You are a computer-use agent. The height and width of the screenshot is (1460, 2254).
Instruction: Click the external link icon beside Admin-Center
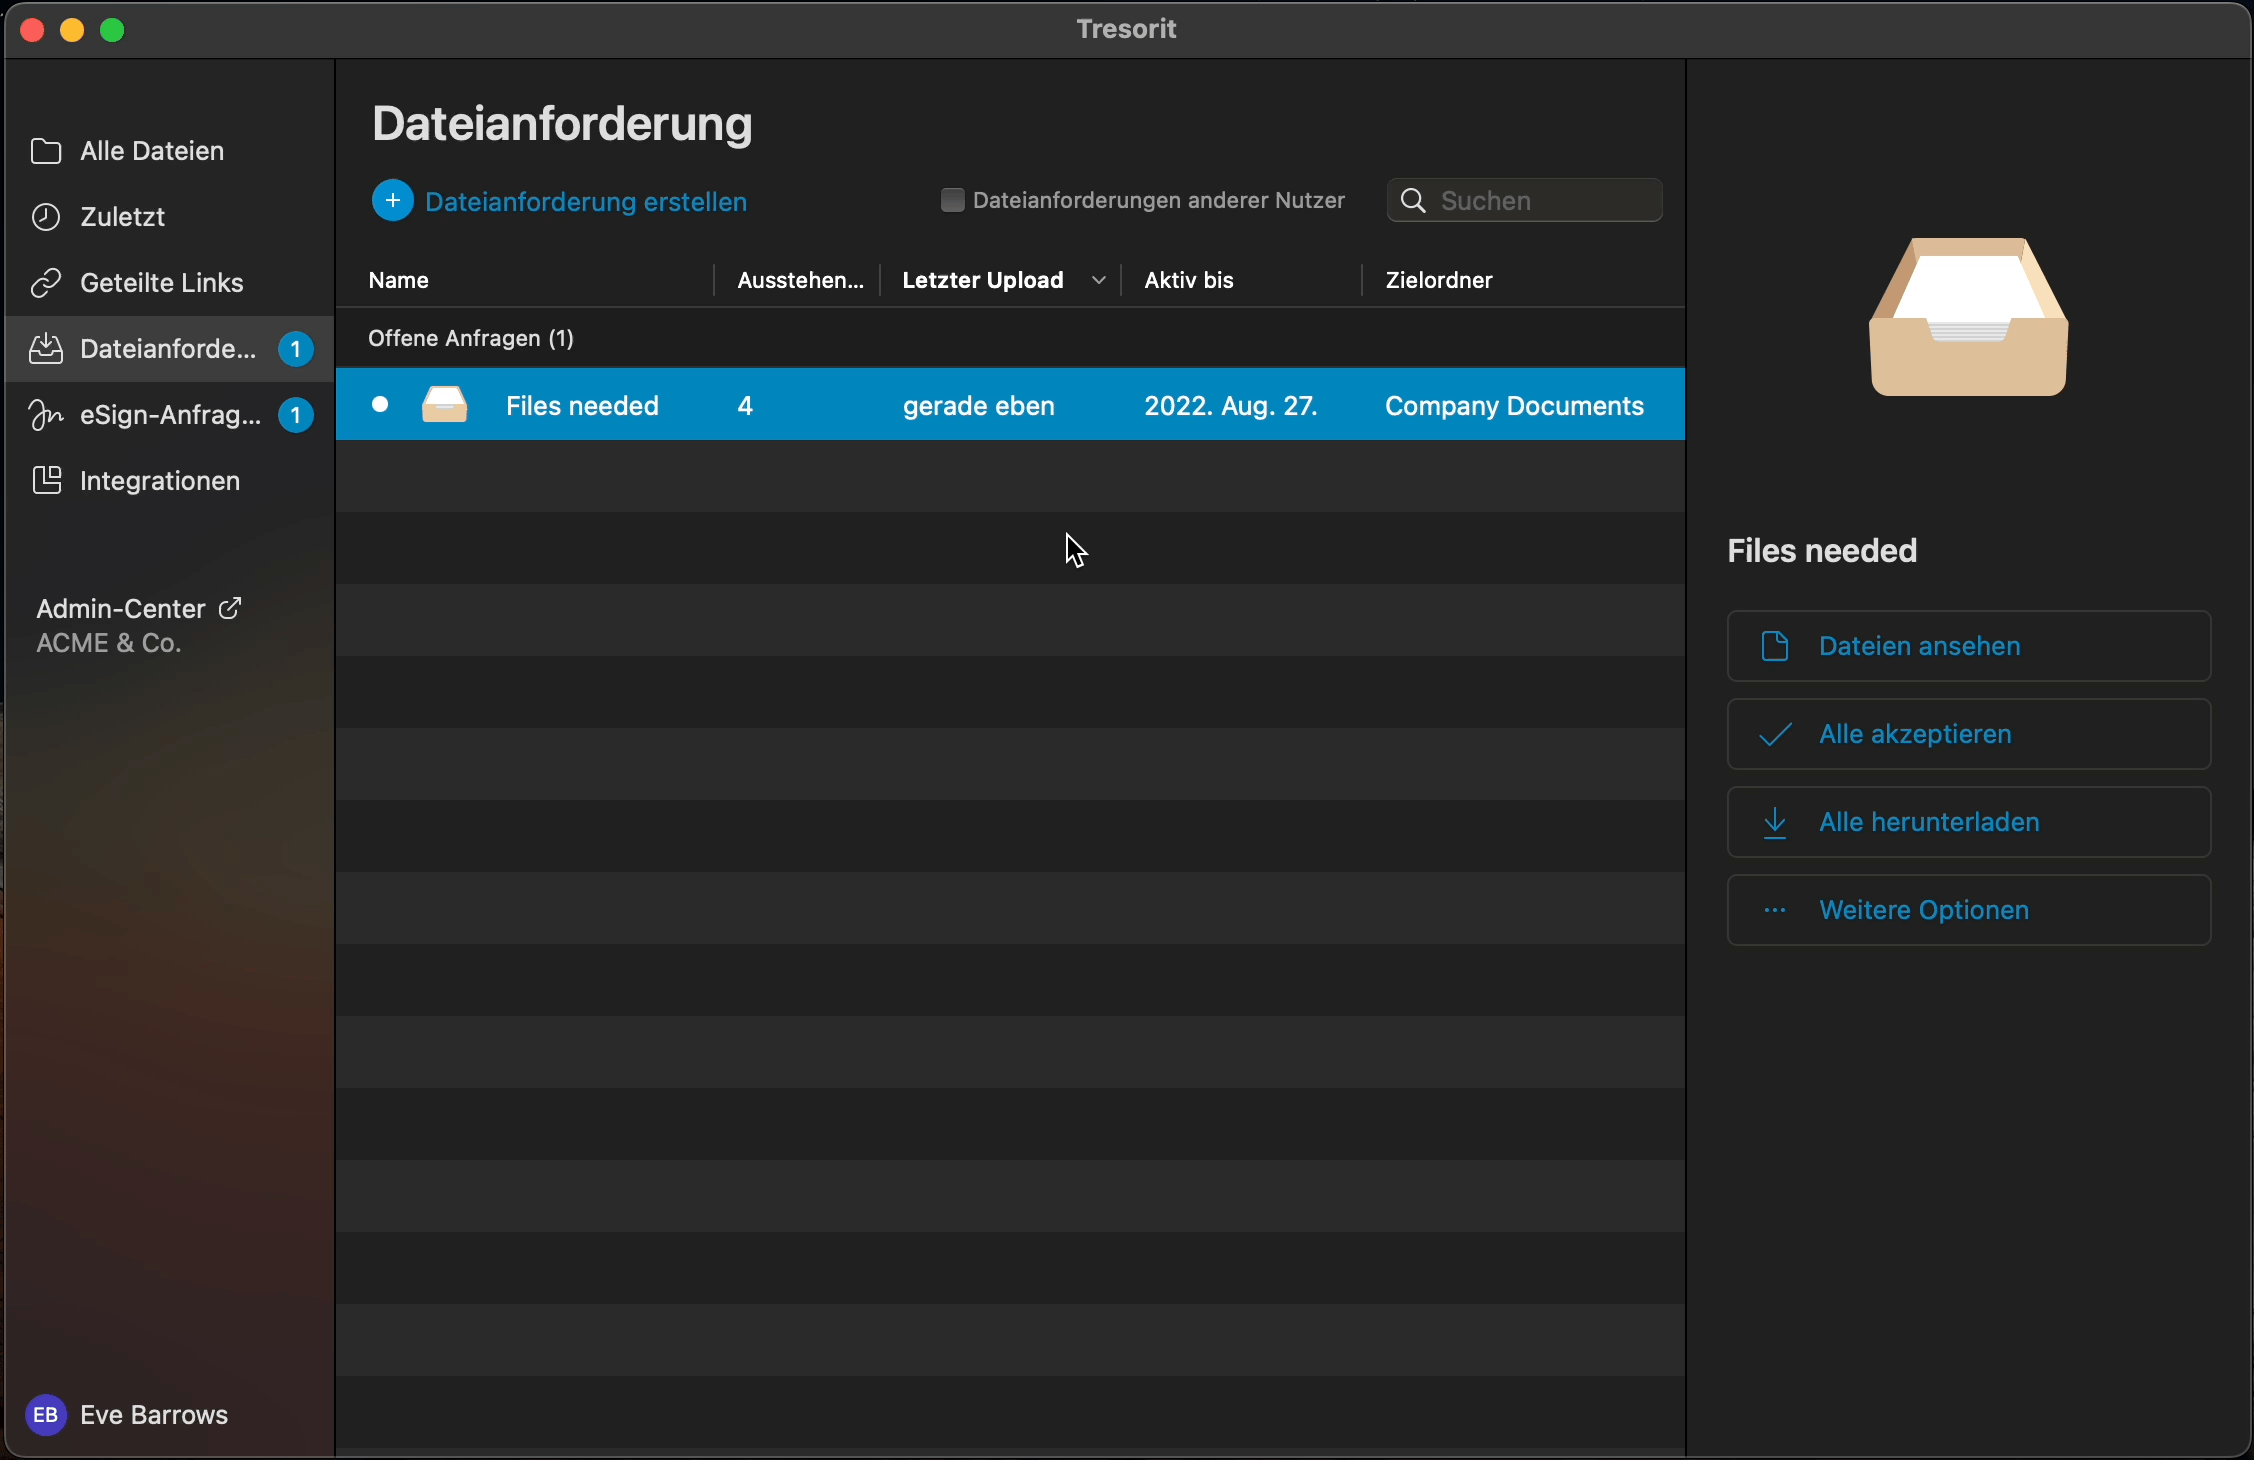click(230, 608)
